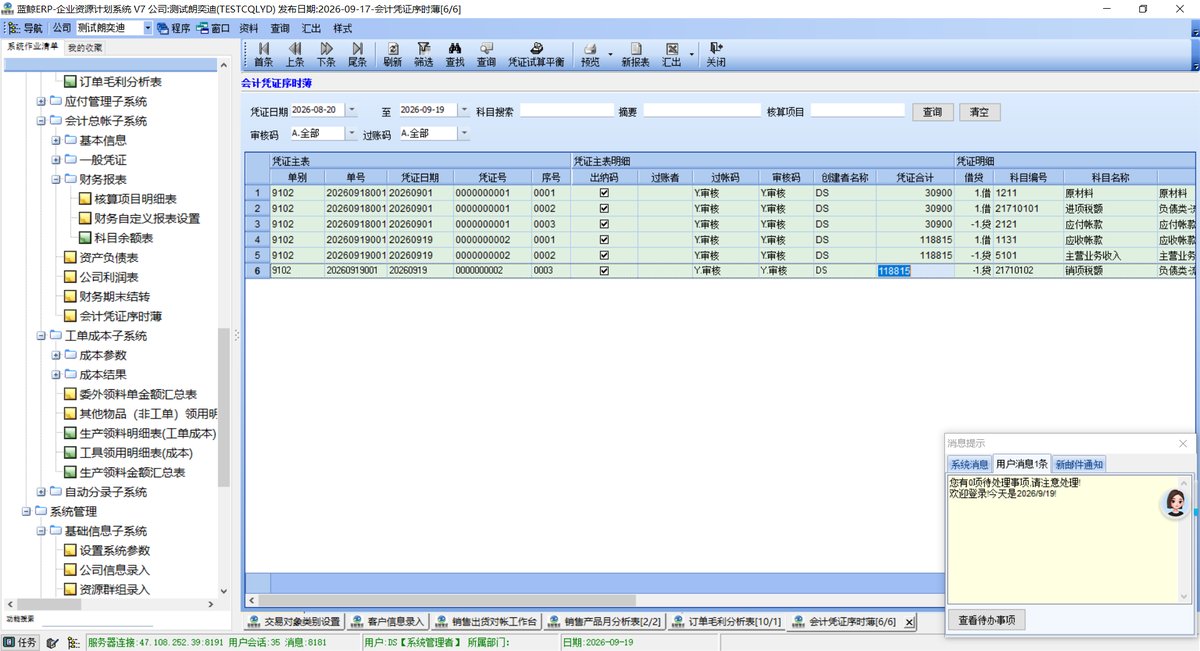Open the 筛选 filter tool
This screenshot has width=1200, height=651.
pos(424,54)
